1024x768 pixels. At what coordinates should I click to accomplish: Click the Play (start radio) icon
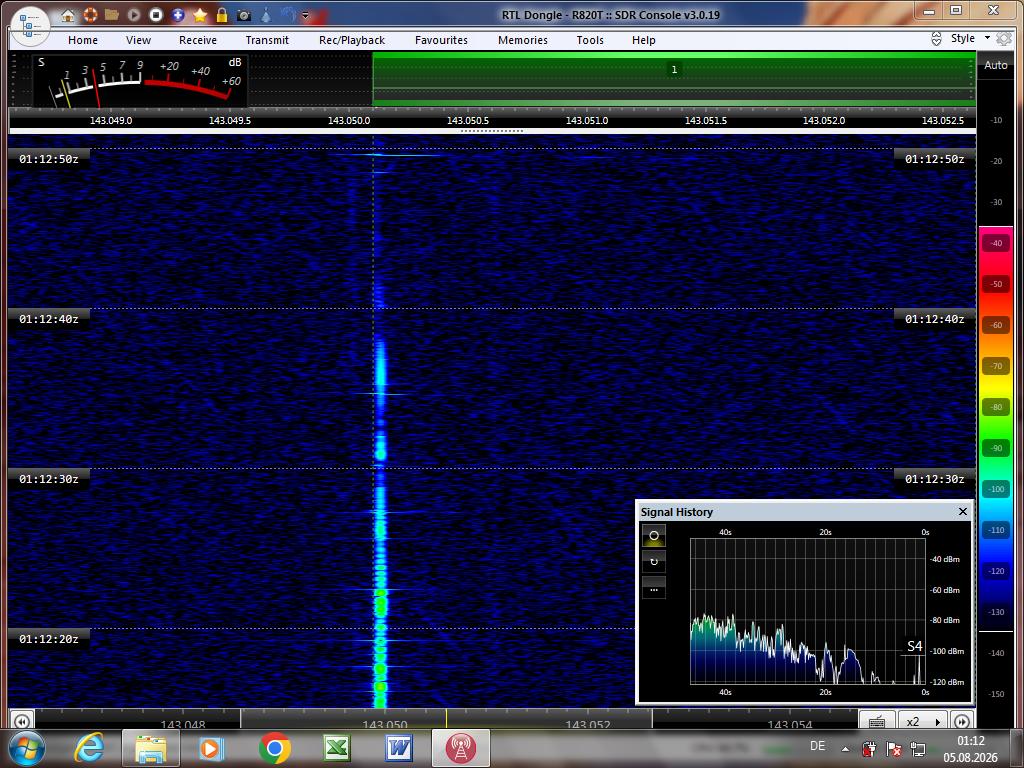click(134, 14)
